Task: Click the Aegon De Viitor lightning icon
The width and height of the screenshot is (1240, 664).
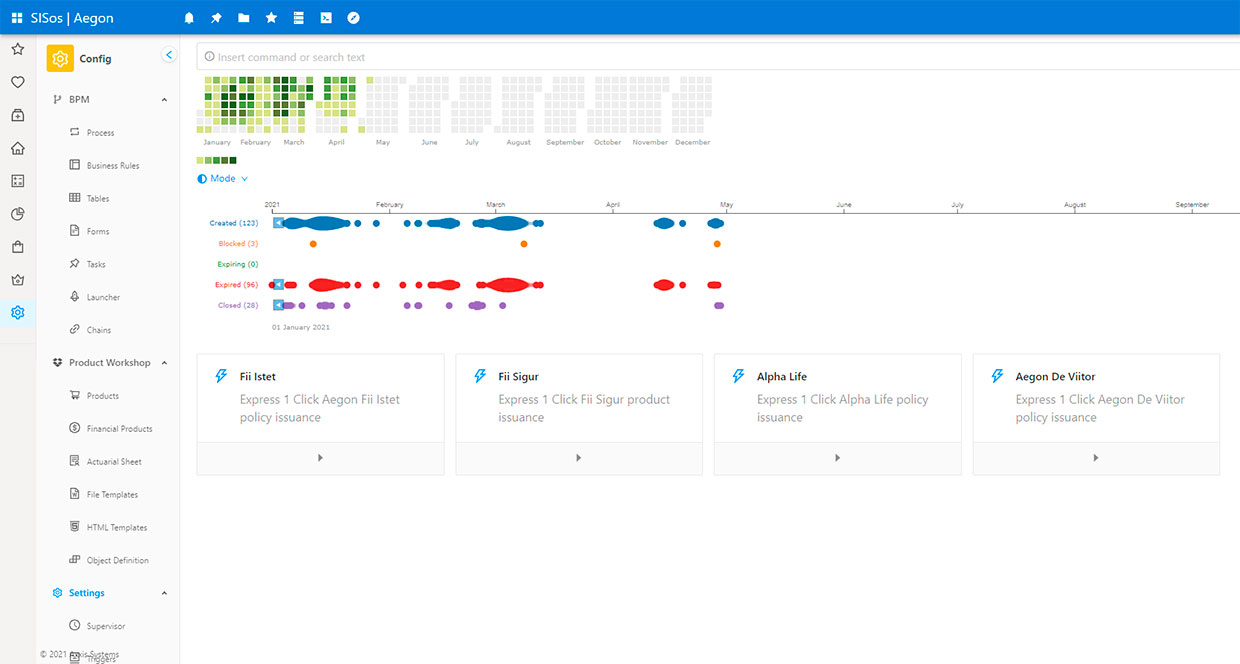Action: 997,376
